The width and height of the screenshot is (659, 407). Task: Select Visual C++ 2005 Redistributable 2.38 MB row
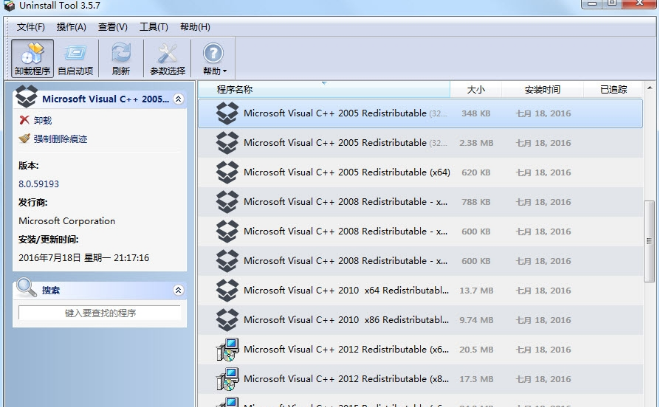click(420, 143)
